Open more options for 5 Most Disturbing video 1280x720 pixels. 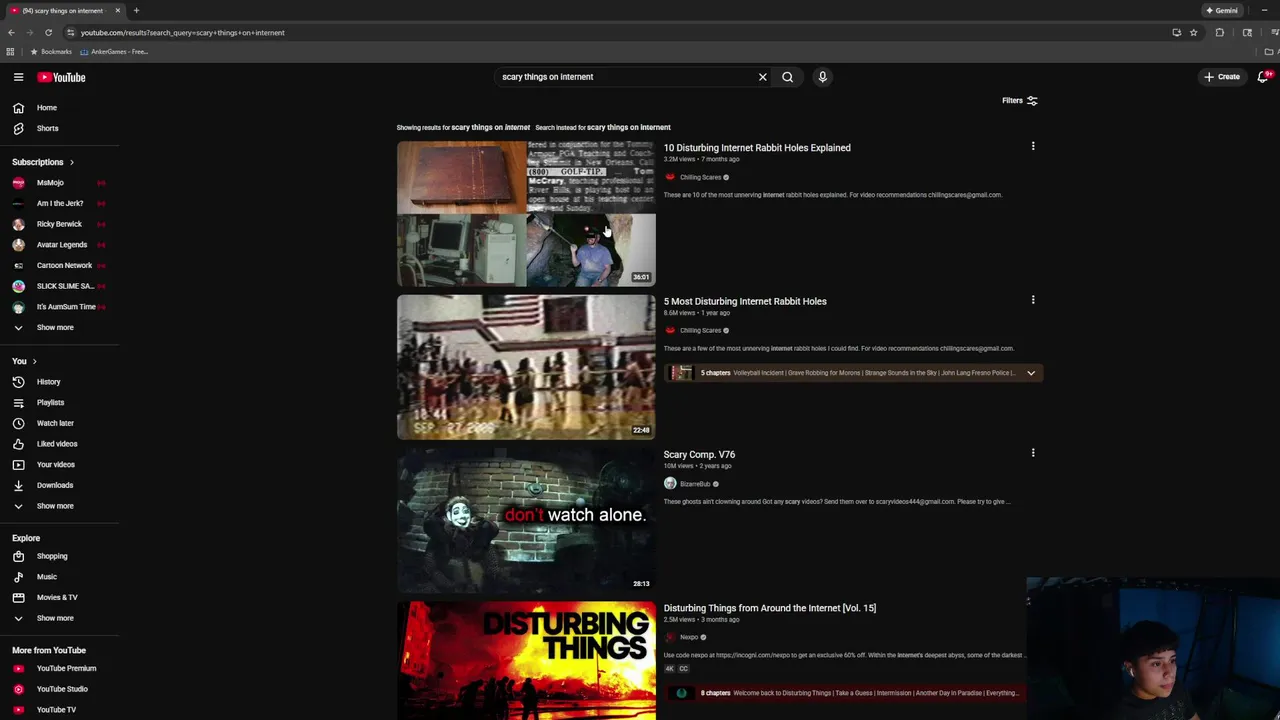tap(1033, 300)
